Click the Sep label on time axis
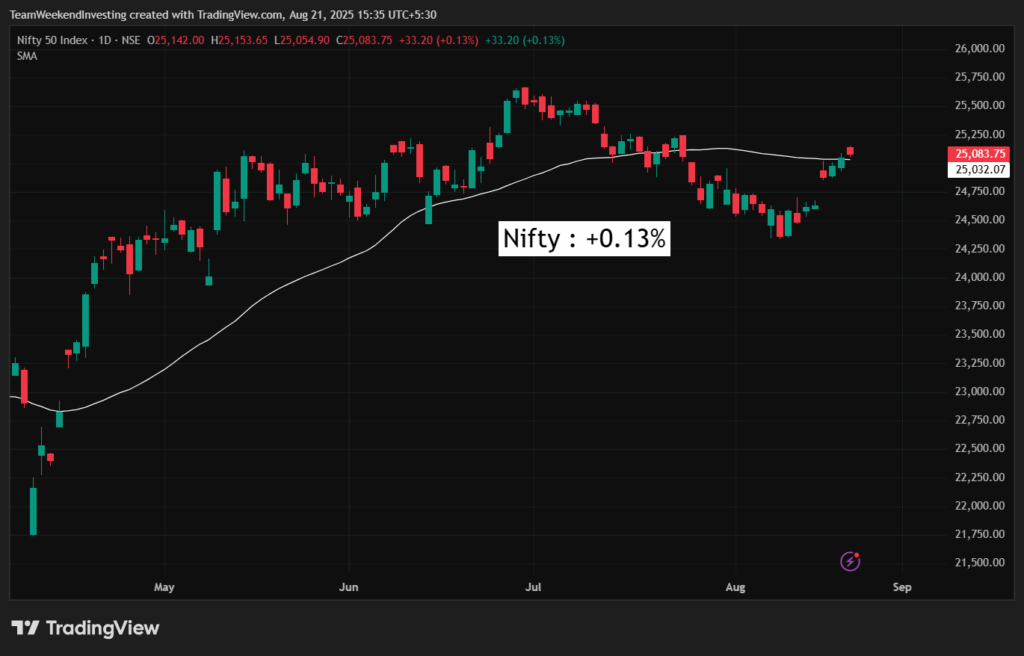Image resolution: width=1024 pixels, height=656 pixels. click(902, 587)
